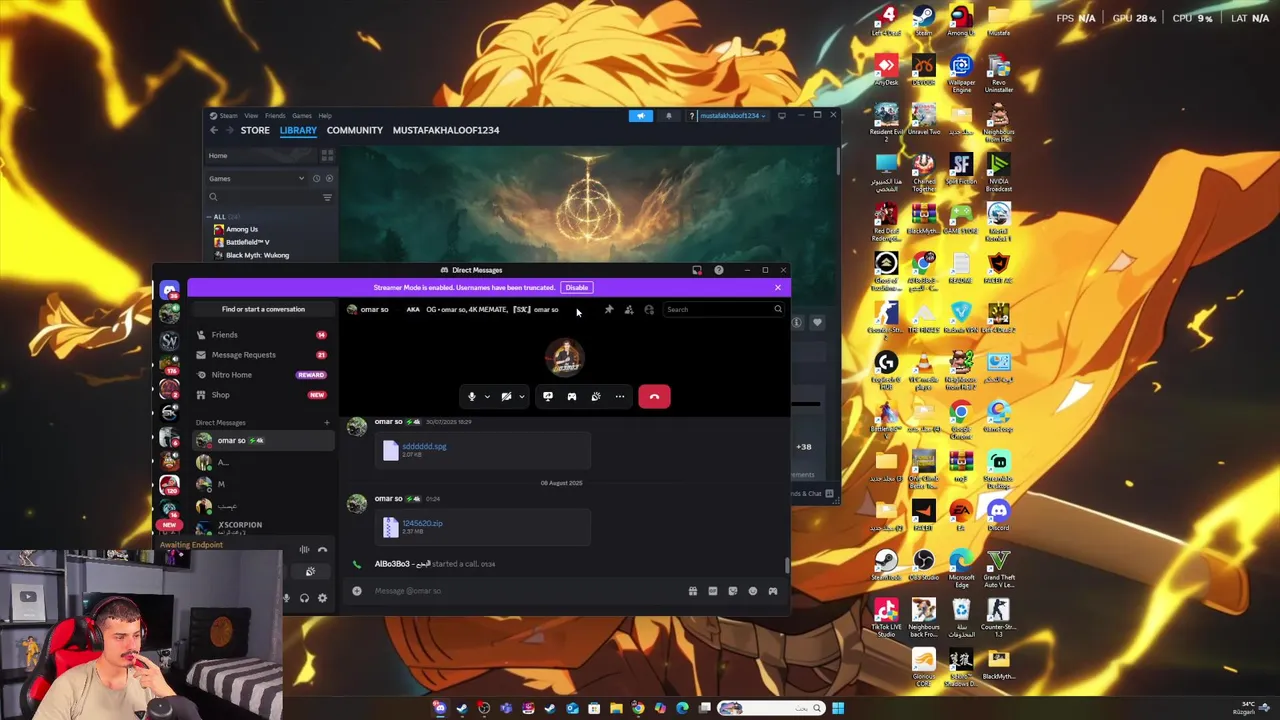
Task: Share your screen in the call
Action: click(x=547, y=397)
